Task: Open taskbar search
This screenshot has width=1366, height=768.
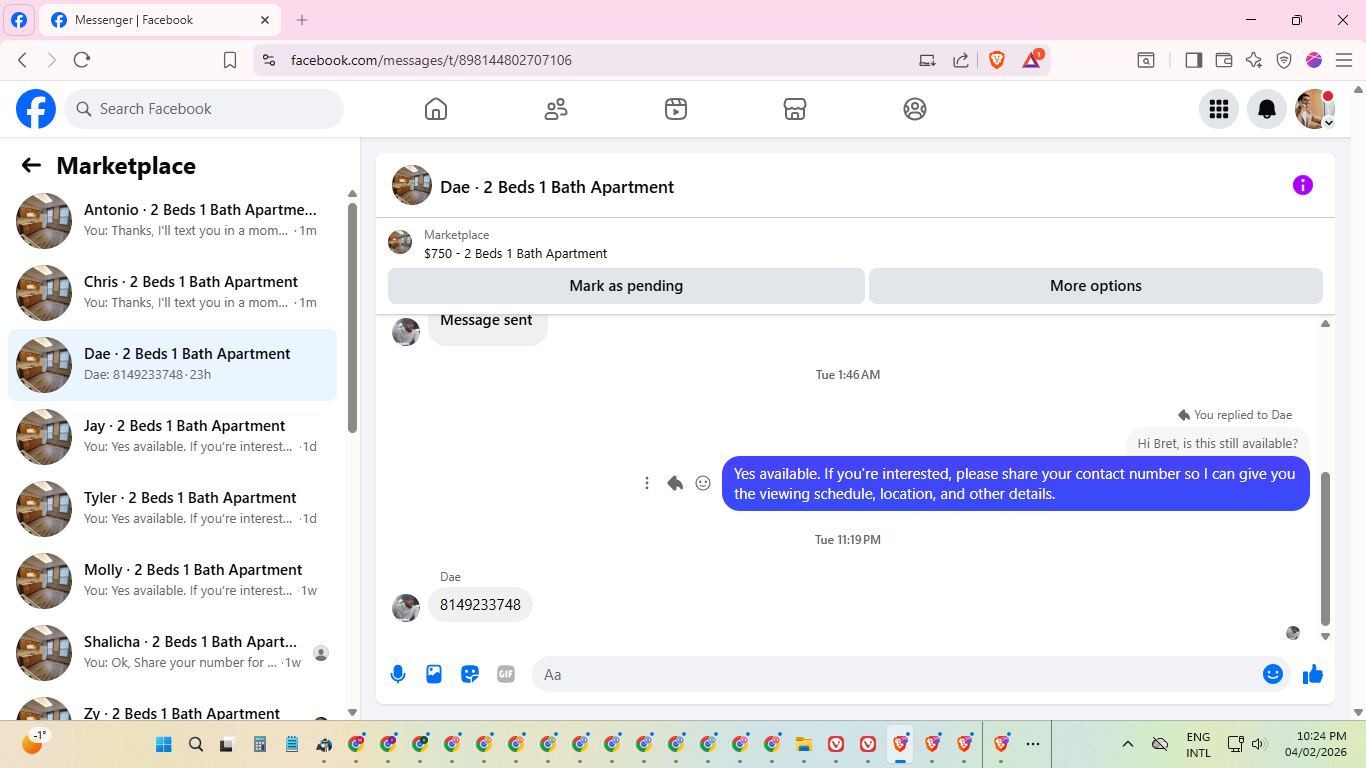Action: pyautogui.click(x=196, y=744)
